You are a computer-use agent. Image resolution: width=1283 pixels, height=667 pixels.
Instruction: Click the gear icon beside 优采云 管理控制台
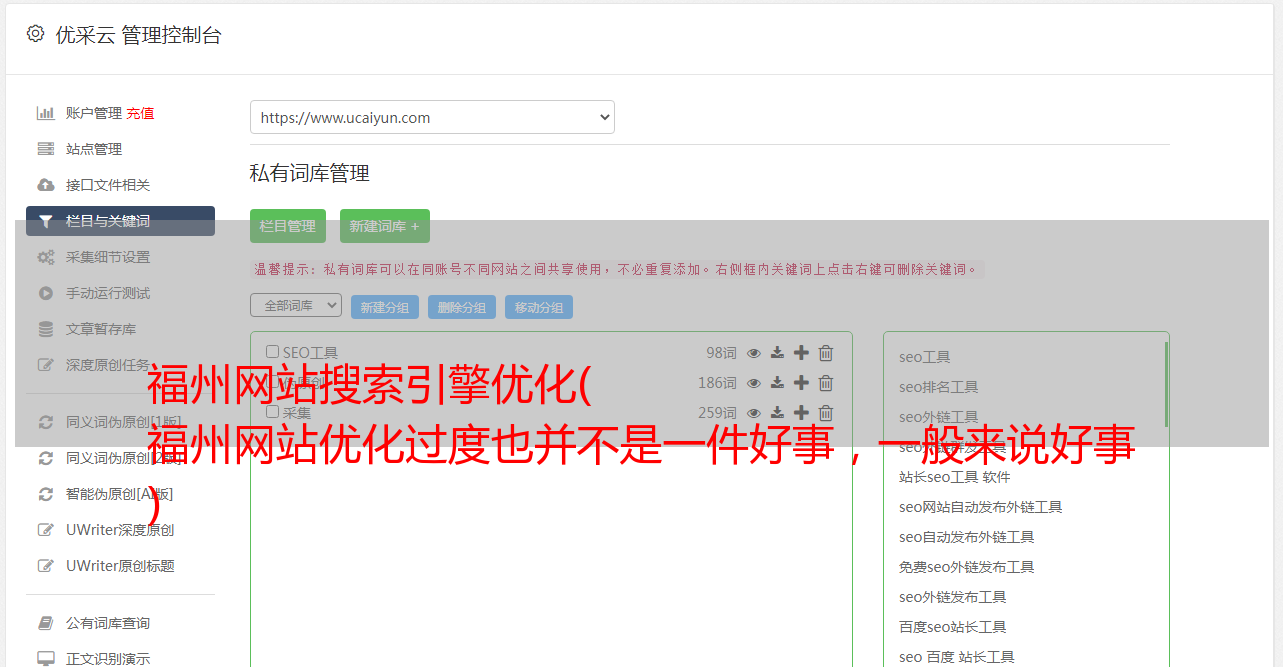35,34
